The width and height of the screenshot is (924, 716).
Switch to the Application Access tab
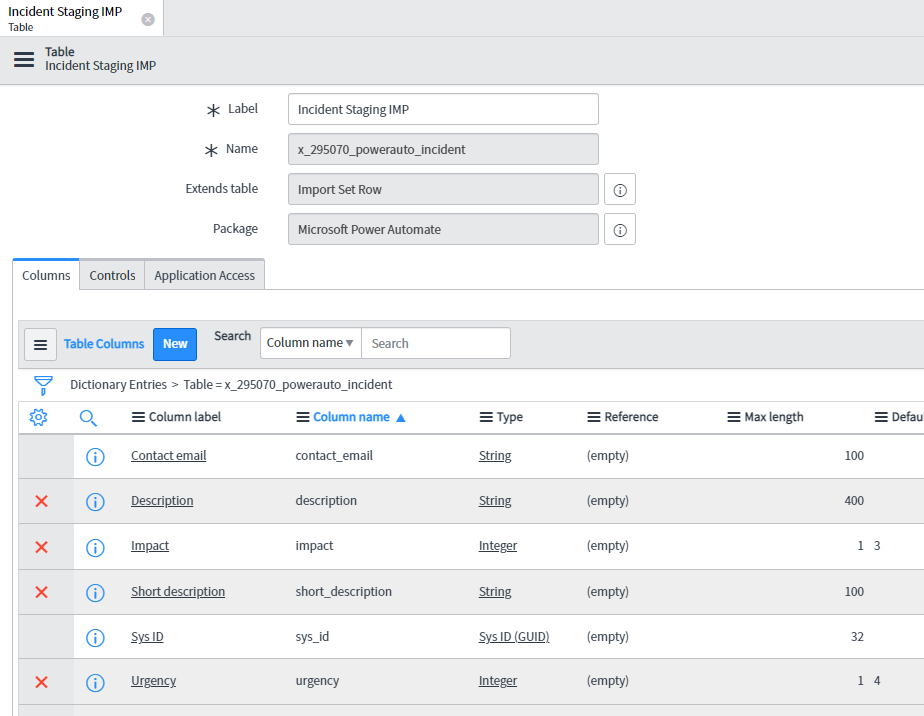click(204, 275)
